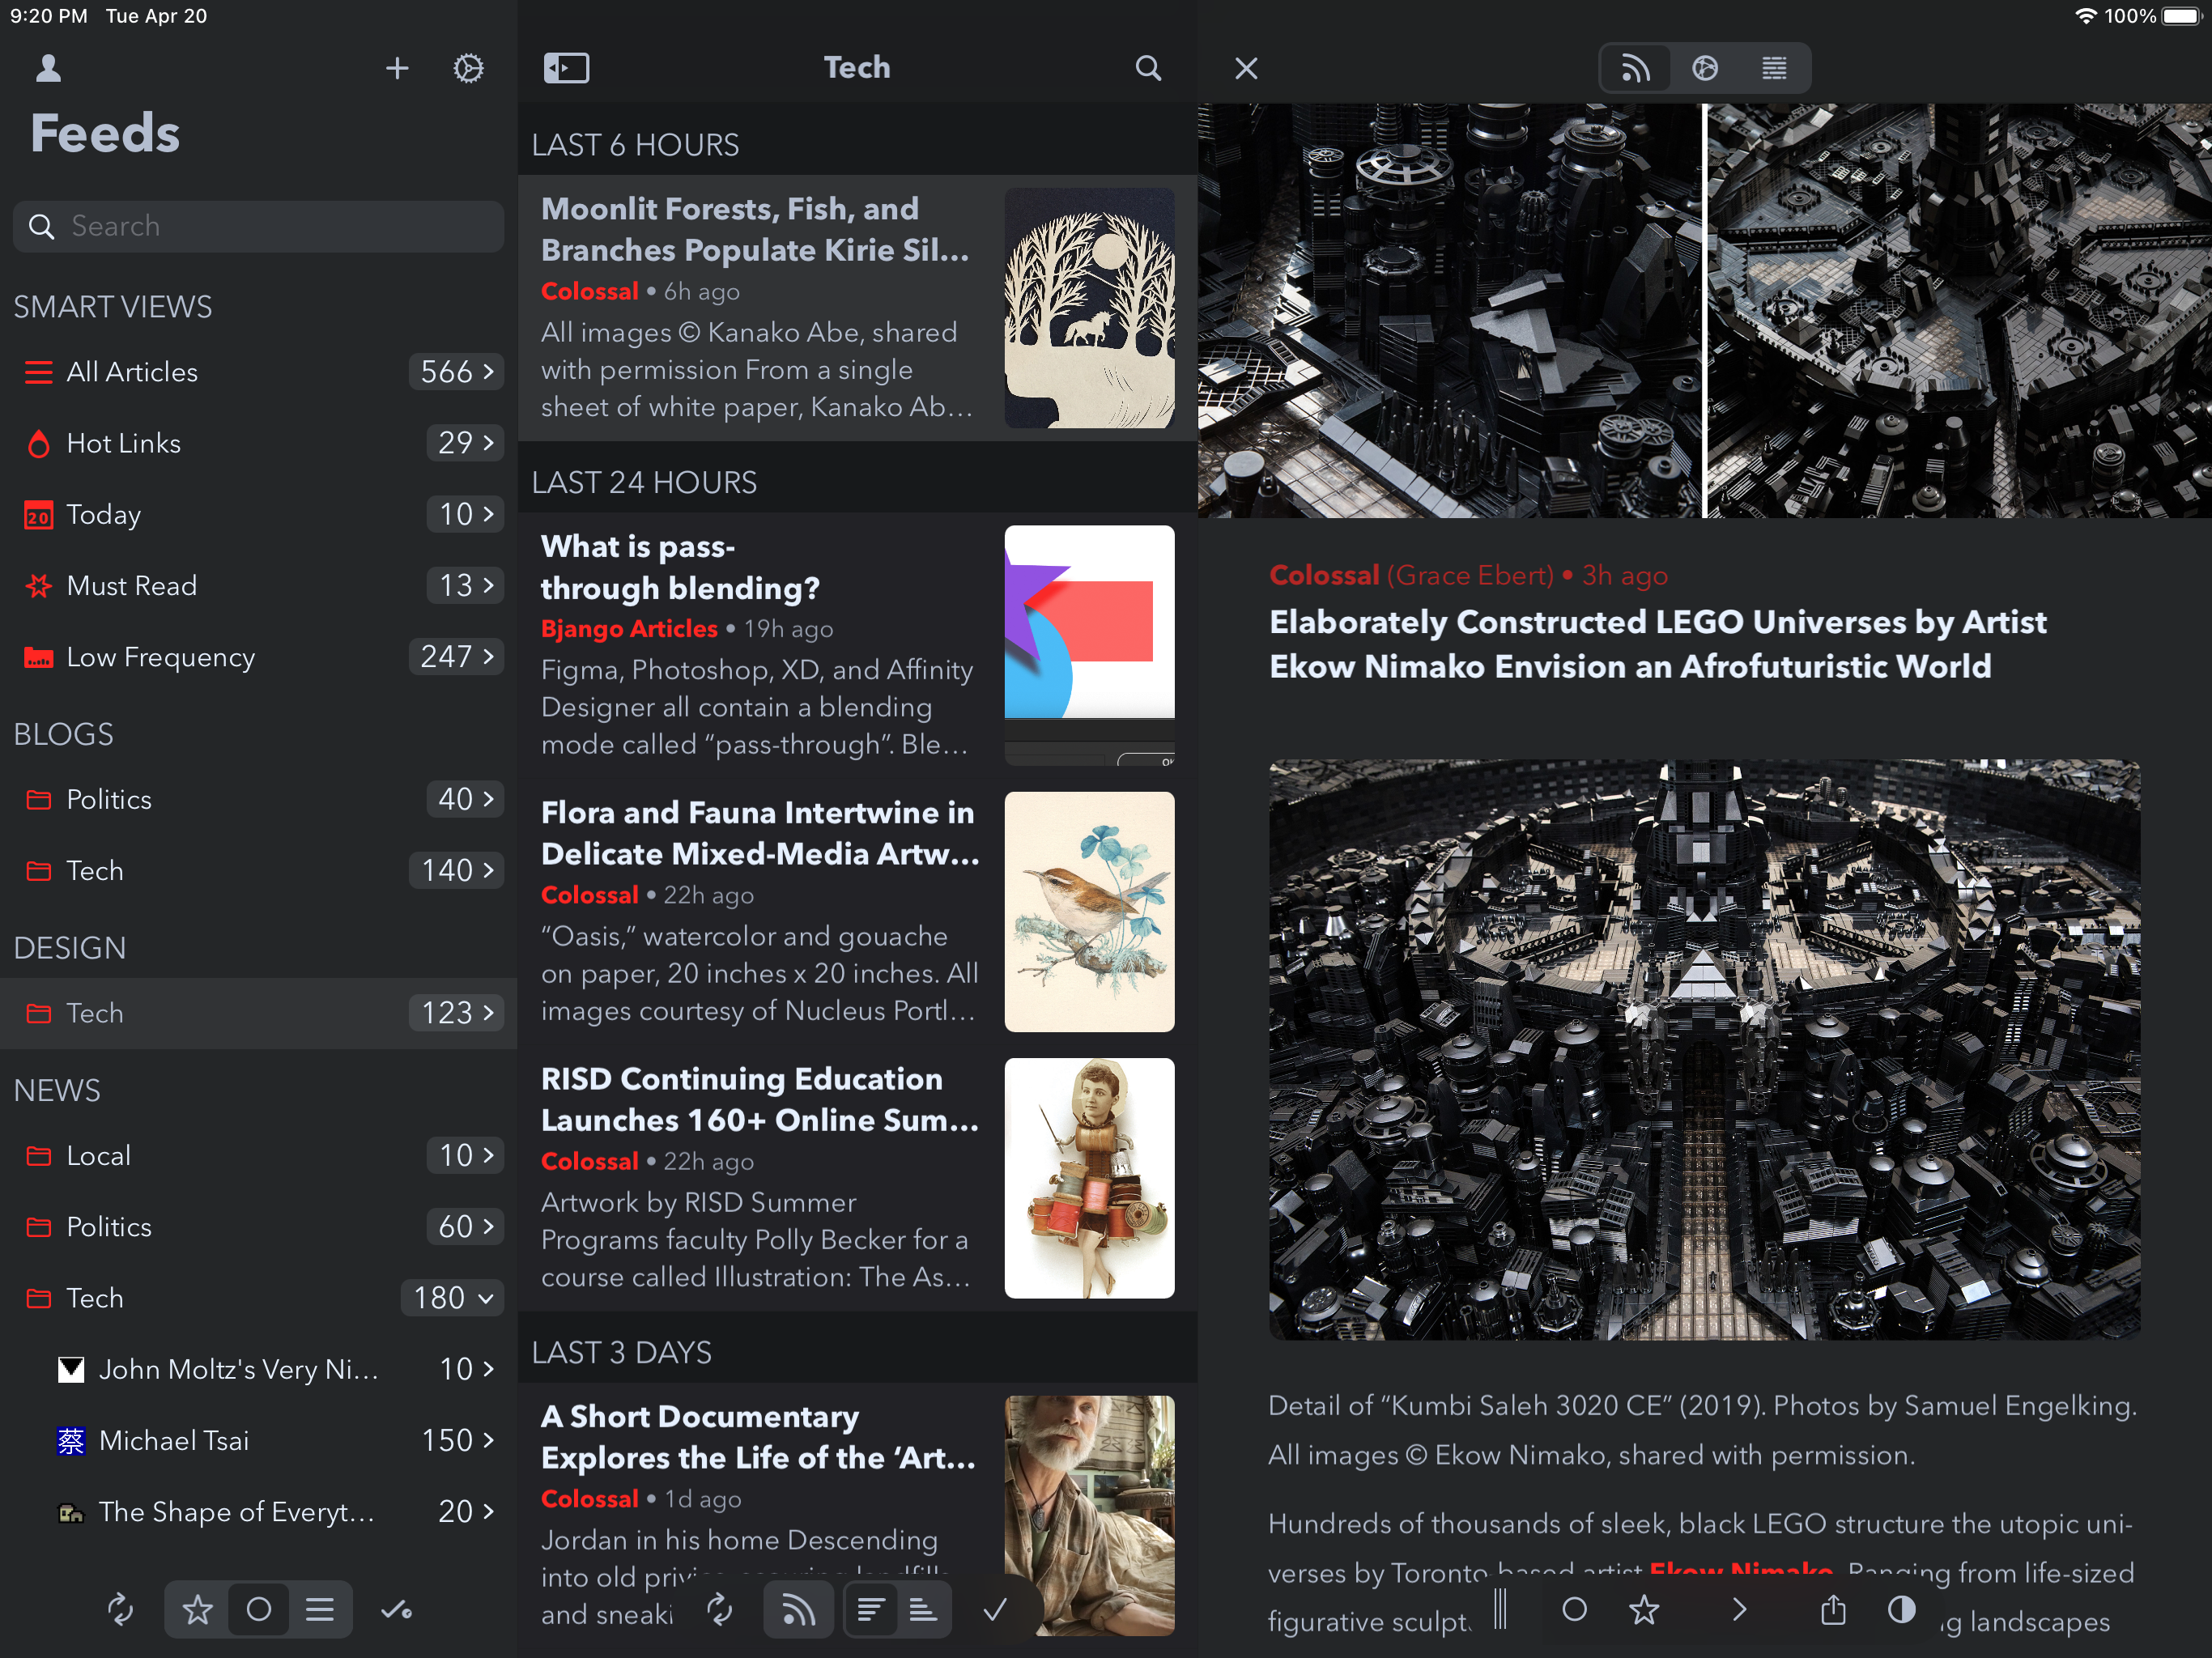Viewport: 2212px width, 1658px height.
Task: Open the account profile icon
Action: (x=48, y=68)
